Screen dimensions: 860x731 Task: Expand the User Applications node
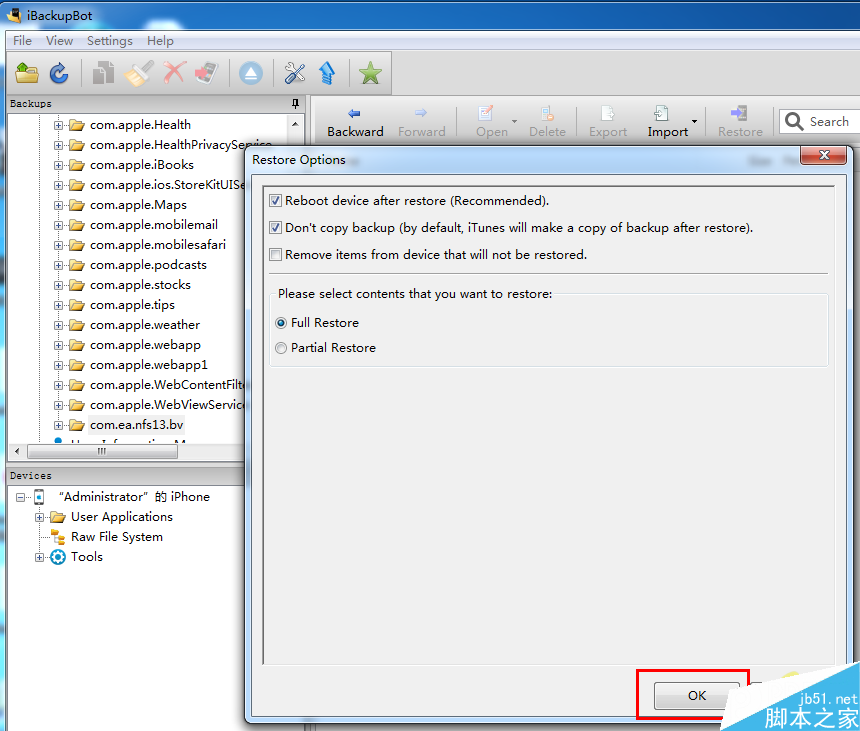pyautogui.click(x=39, y=517)
